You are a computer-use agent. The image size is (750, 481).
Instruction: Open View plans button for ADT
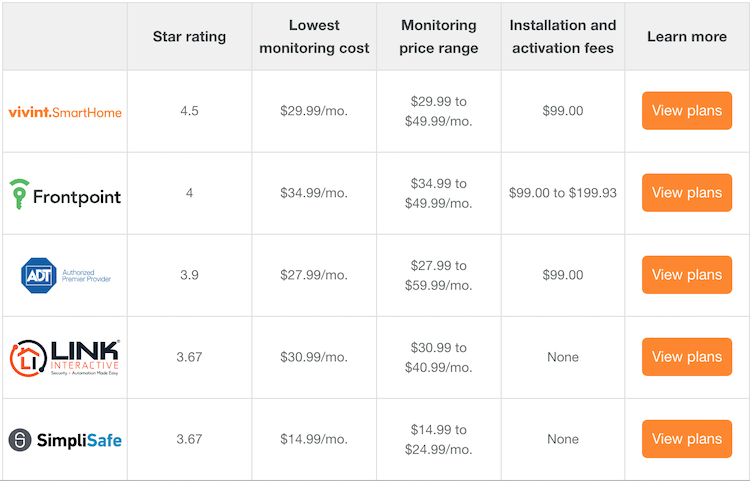tap(686, 275)
